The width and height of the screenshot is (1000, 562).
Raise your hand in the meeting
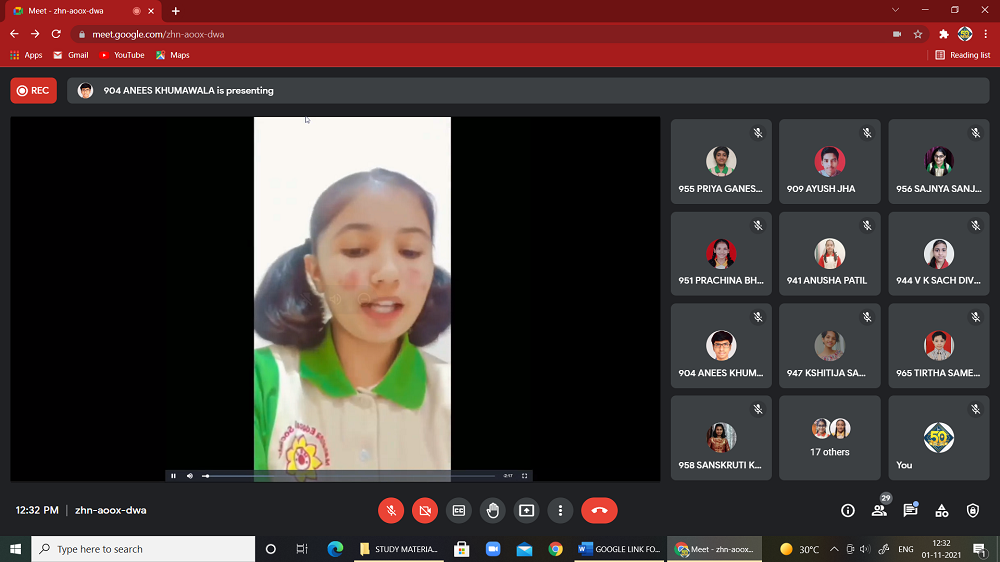[x=493, y=510]
